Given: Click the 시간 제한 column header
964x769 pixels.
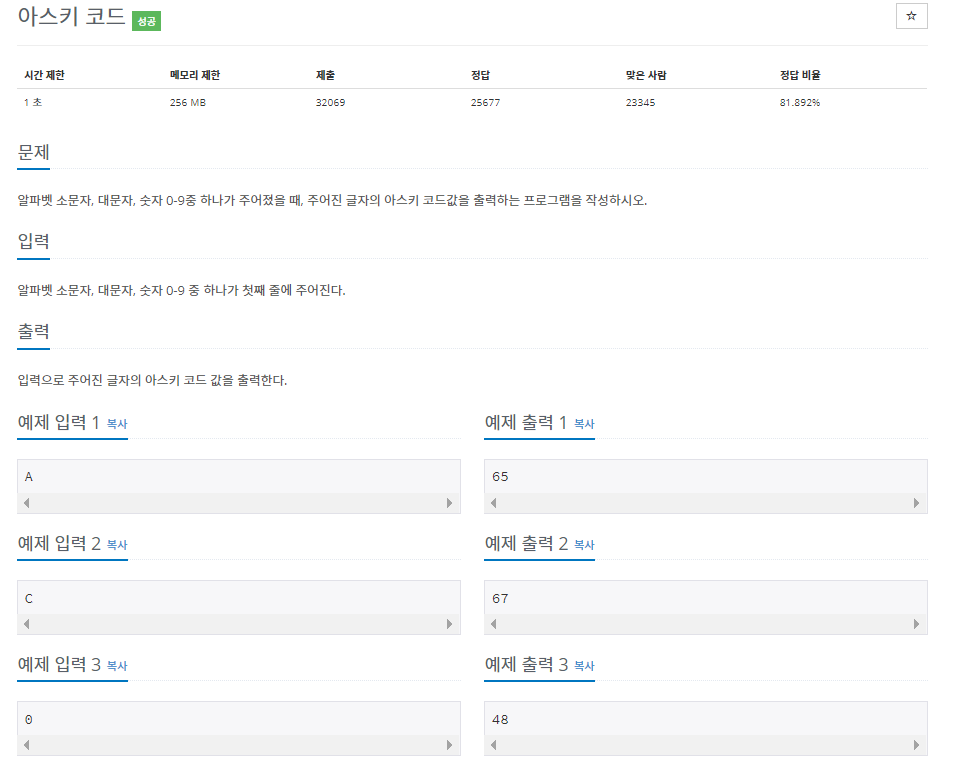Looking at the screenshot, I should 44,75.
